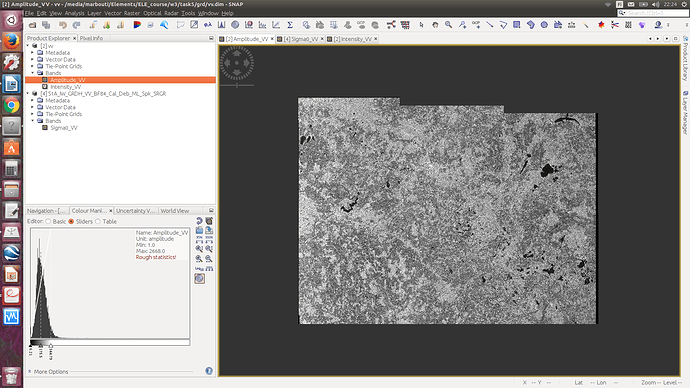Open the Scatter plot toolbar icon
The height and width of the screenshot is (388, 690).
click(x=276, y=25)
